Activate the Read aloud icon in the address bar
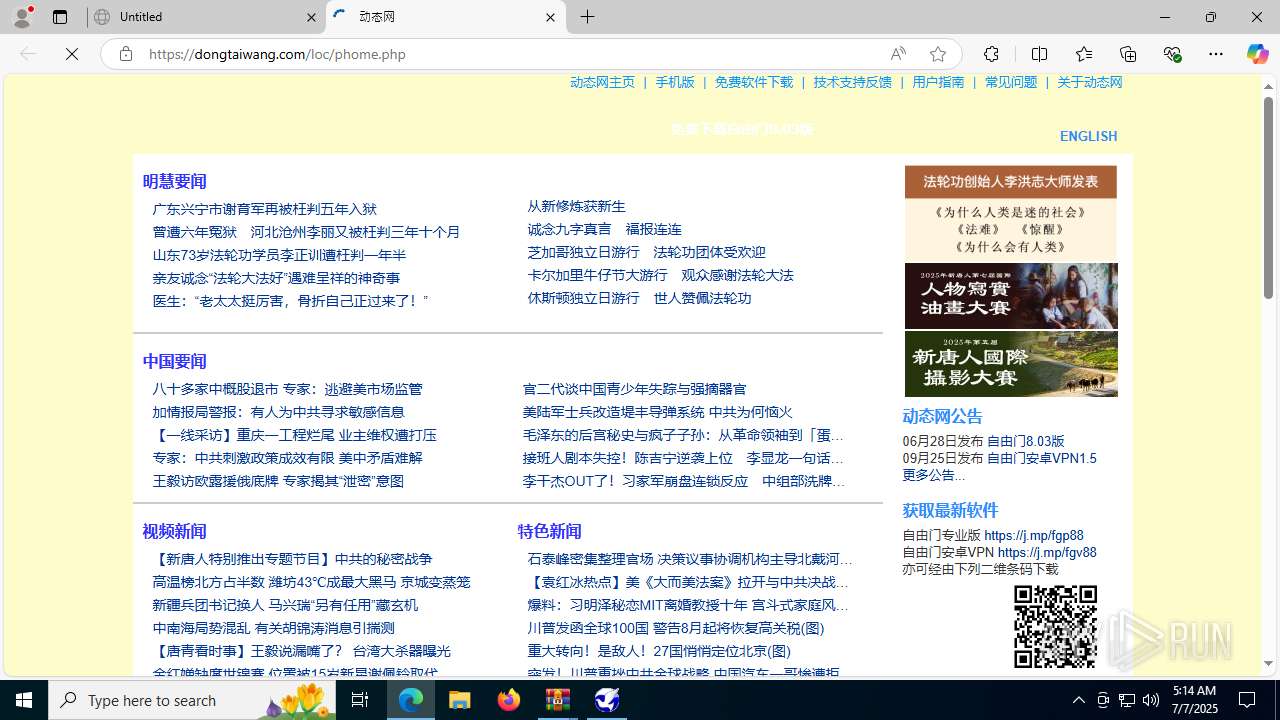This screenshot has width=1280, height=720. point(897,54)
